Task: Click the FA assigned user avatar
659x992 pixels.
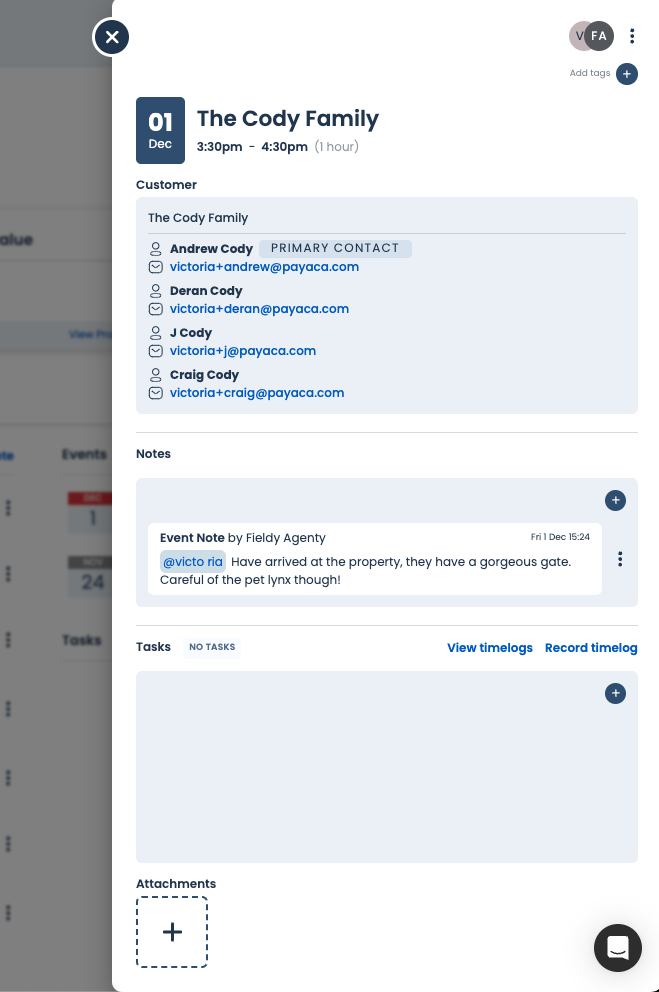Action: click(x=599, y=36)
